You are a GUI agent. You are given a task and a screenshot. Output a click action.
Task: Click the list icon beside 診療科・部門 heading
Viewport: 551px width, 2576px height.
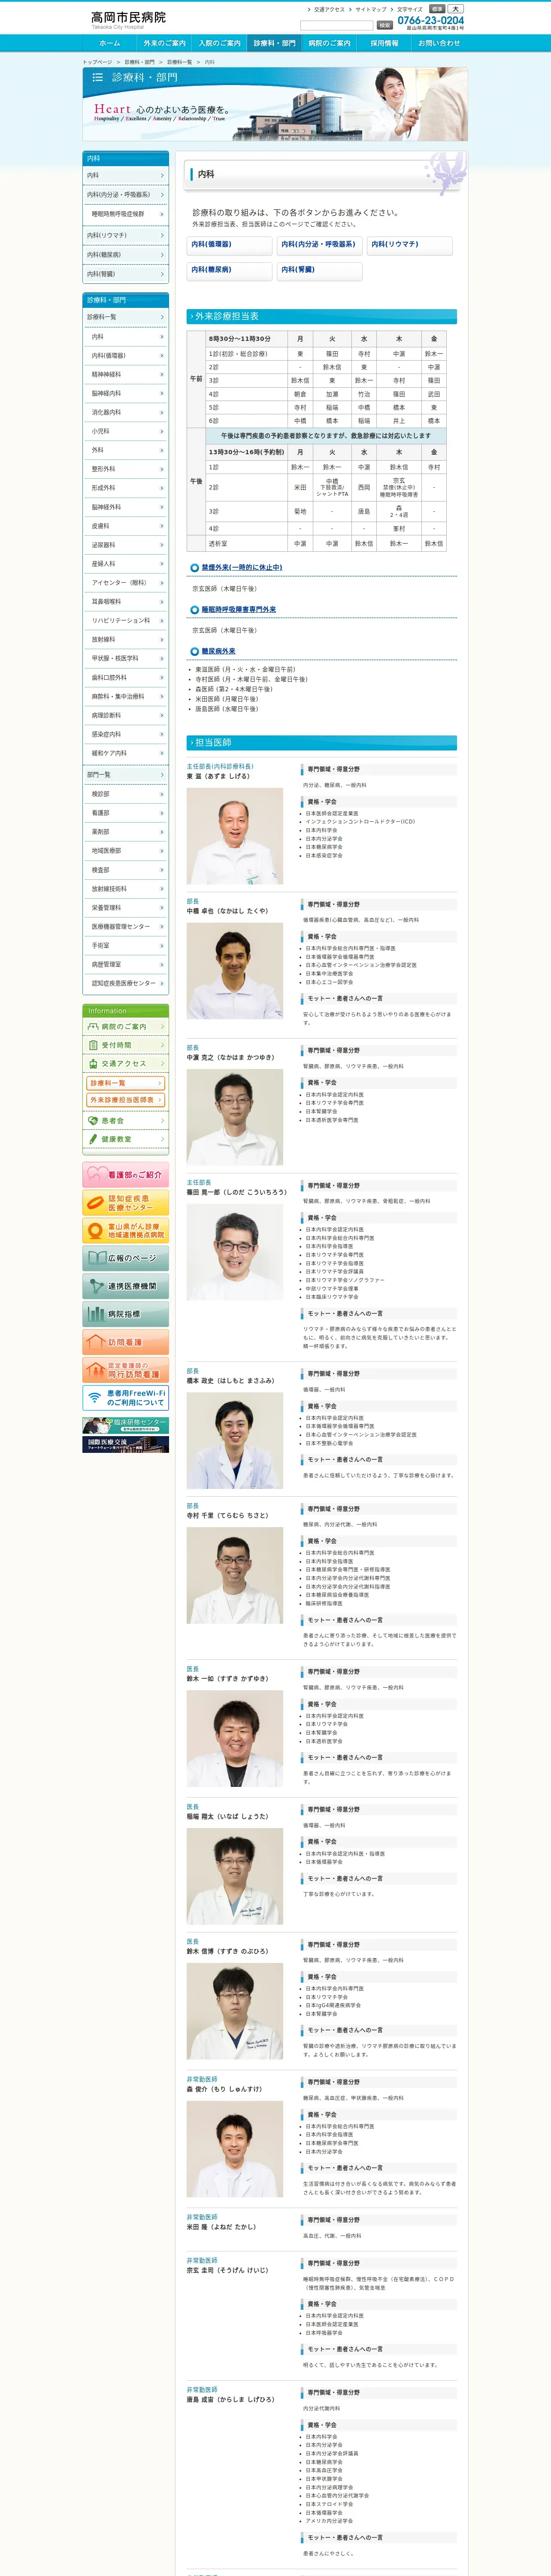tap(98, 77)
